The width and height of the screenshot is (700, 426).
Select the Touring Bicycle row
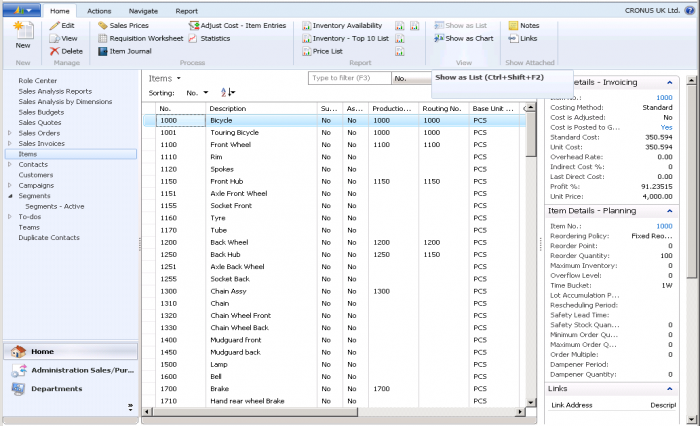[x=235, y=132]
